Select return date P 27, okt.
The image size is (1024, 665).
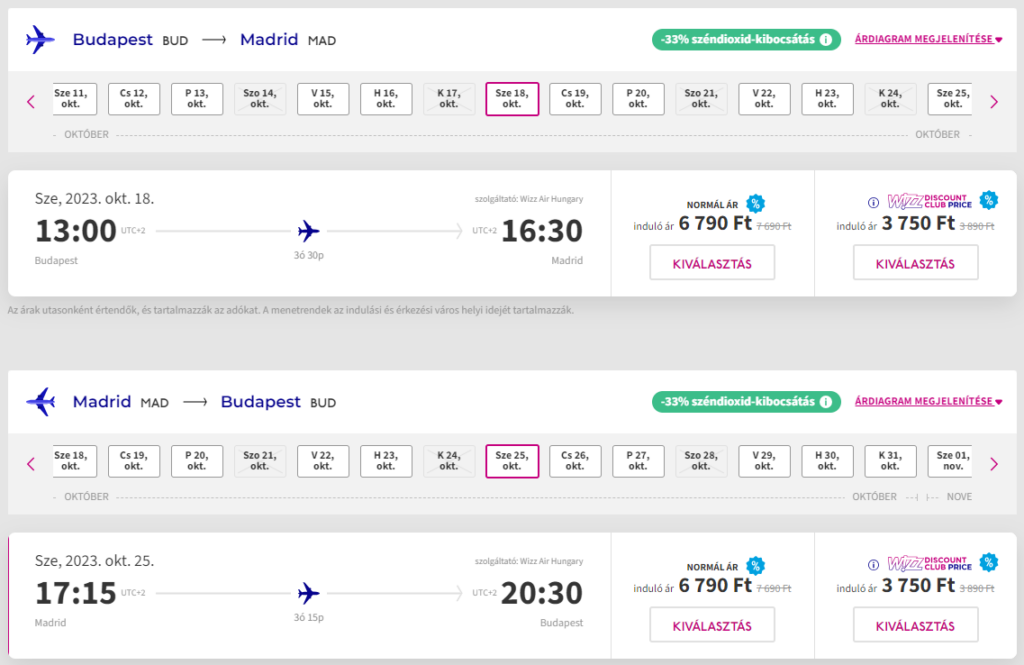pos(638,461)
